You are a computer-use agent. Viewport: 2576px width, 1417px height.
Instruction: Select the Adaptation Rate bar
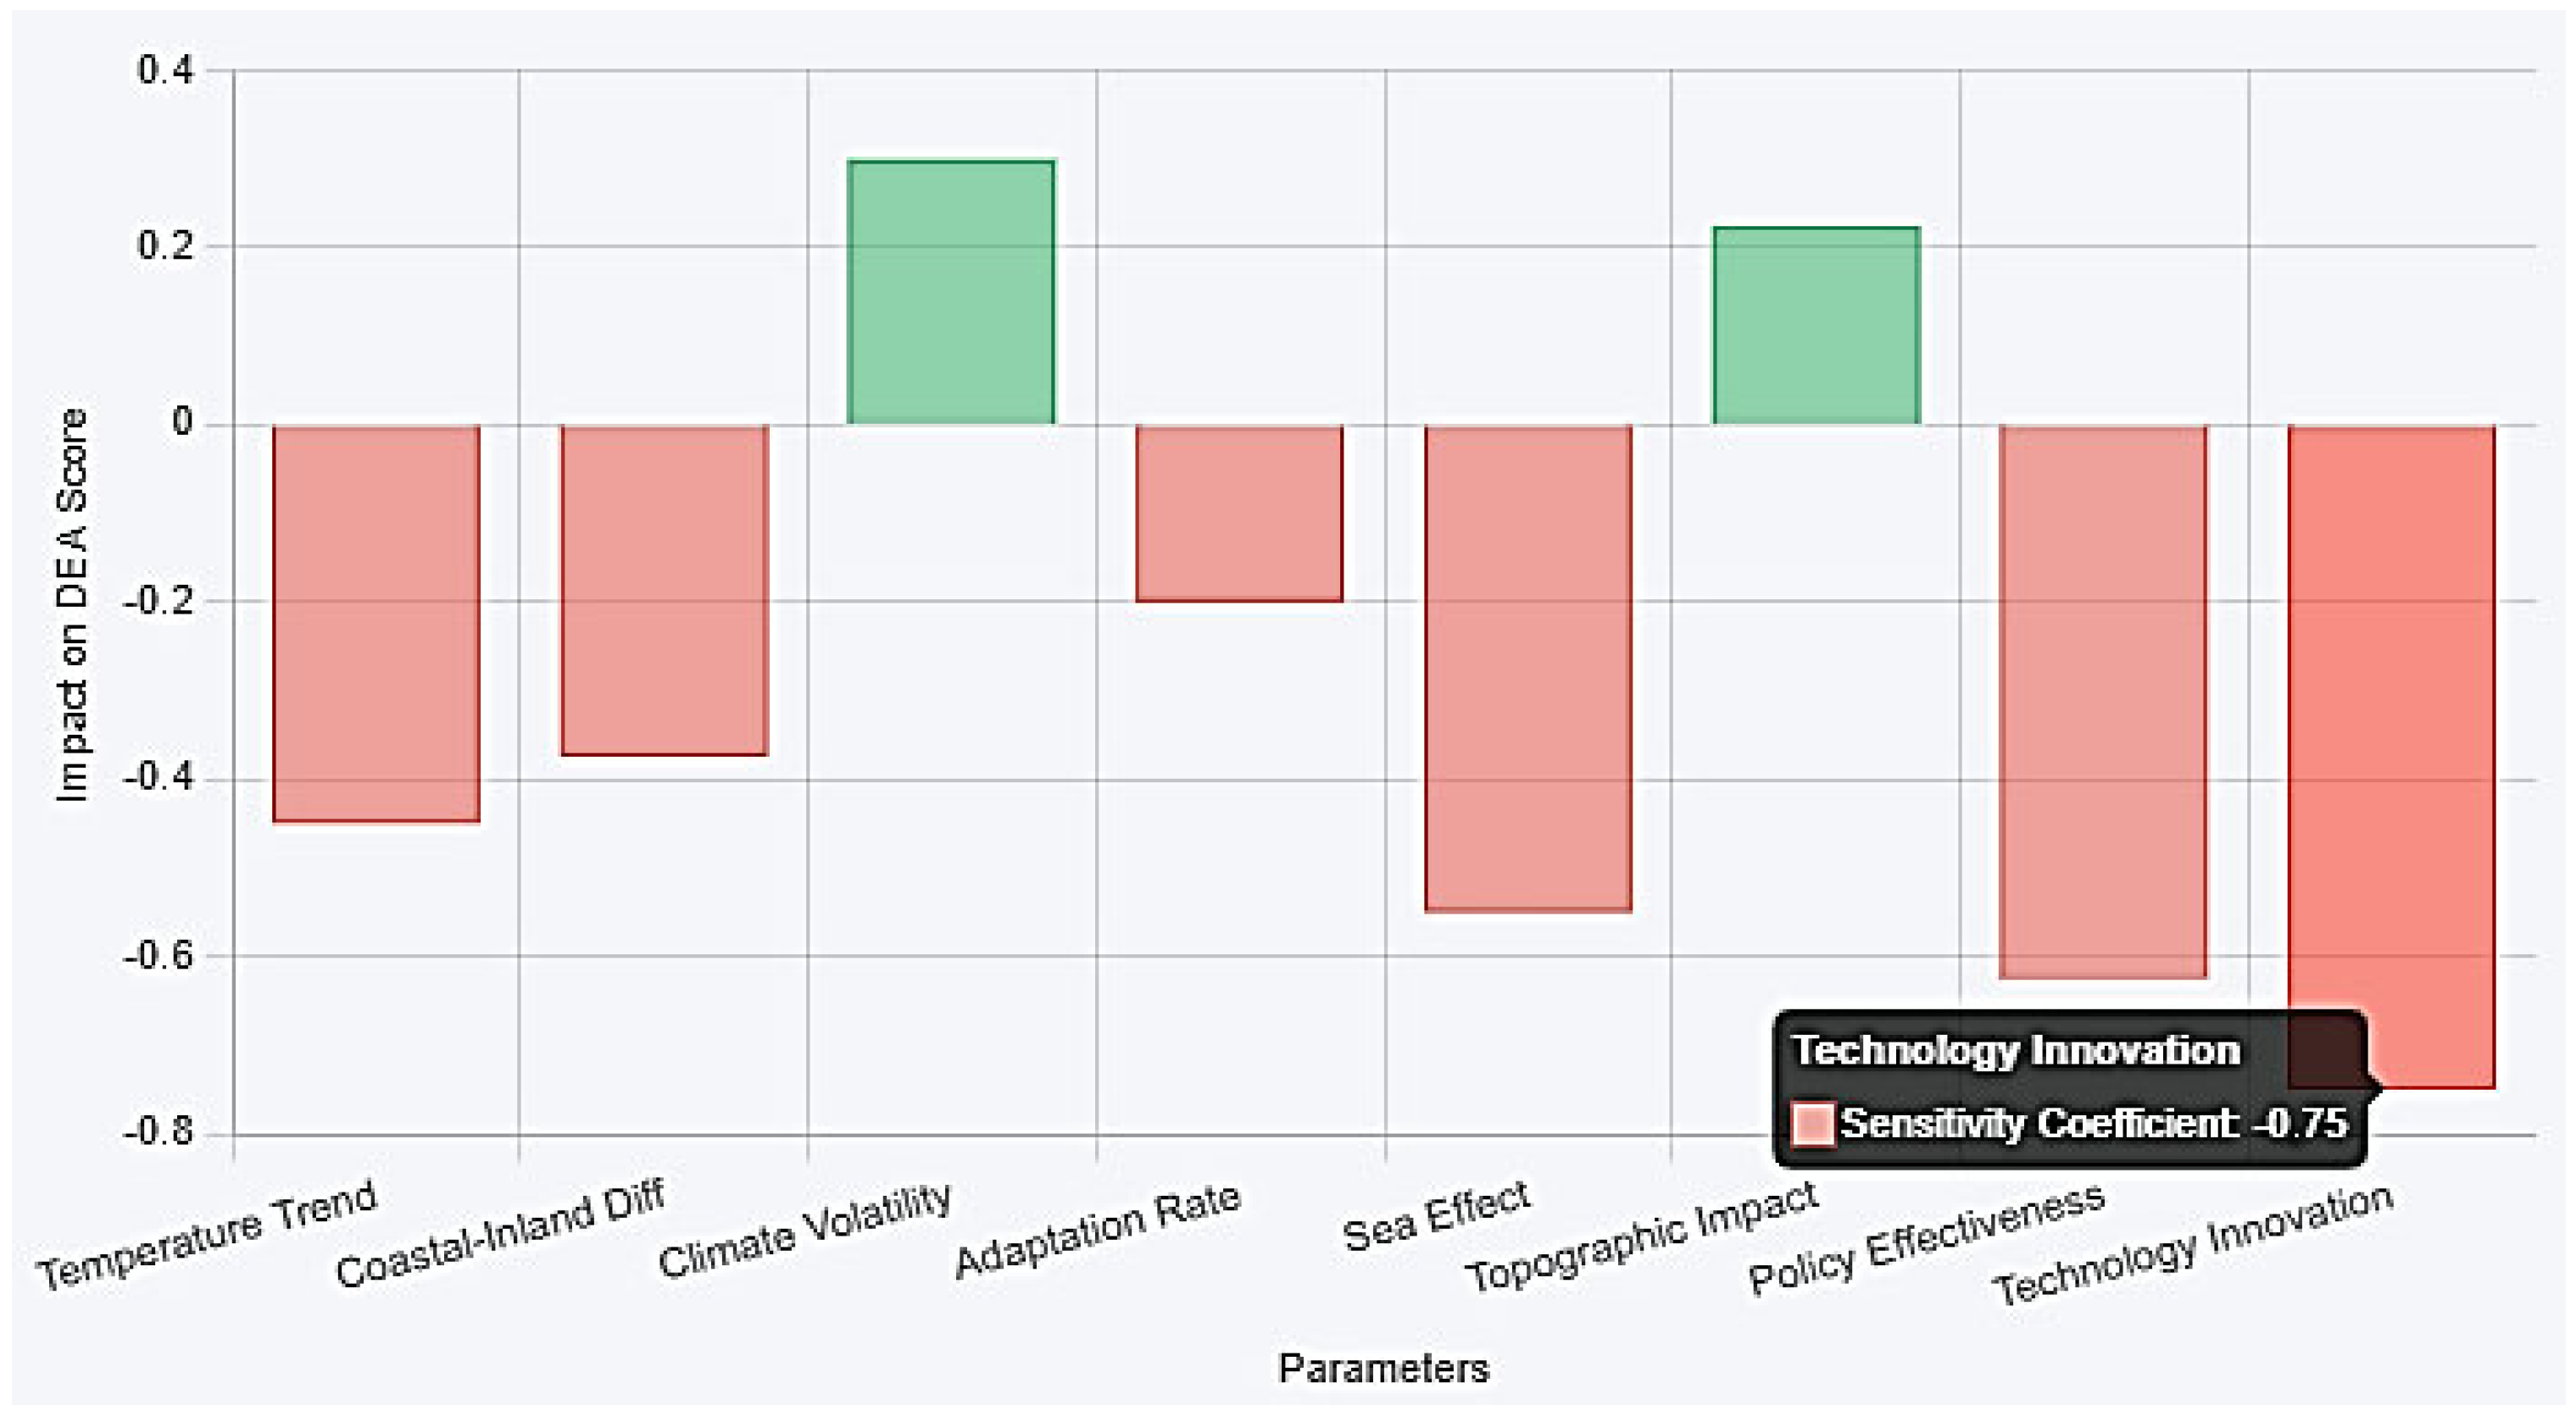tap(1239, 513)
